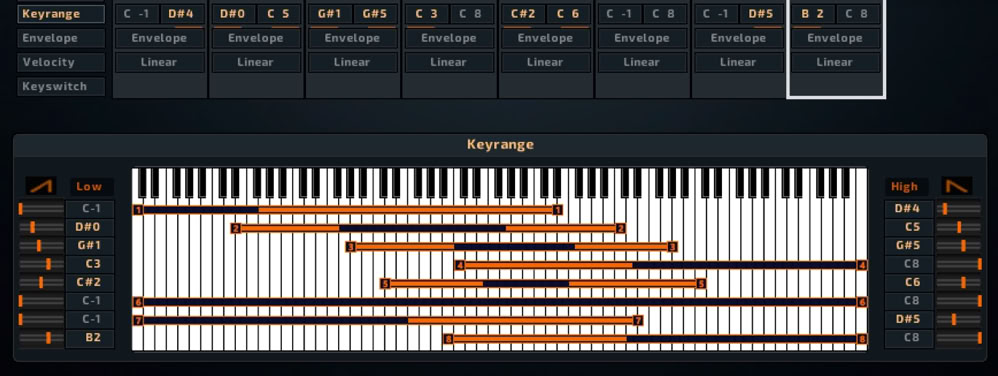Viewport: 998px width, 376px height.
Task: Open Linear dropdown in the C#2 column
Action: [545, 62]
